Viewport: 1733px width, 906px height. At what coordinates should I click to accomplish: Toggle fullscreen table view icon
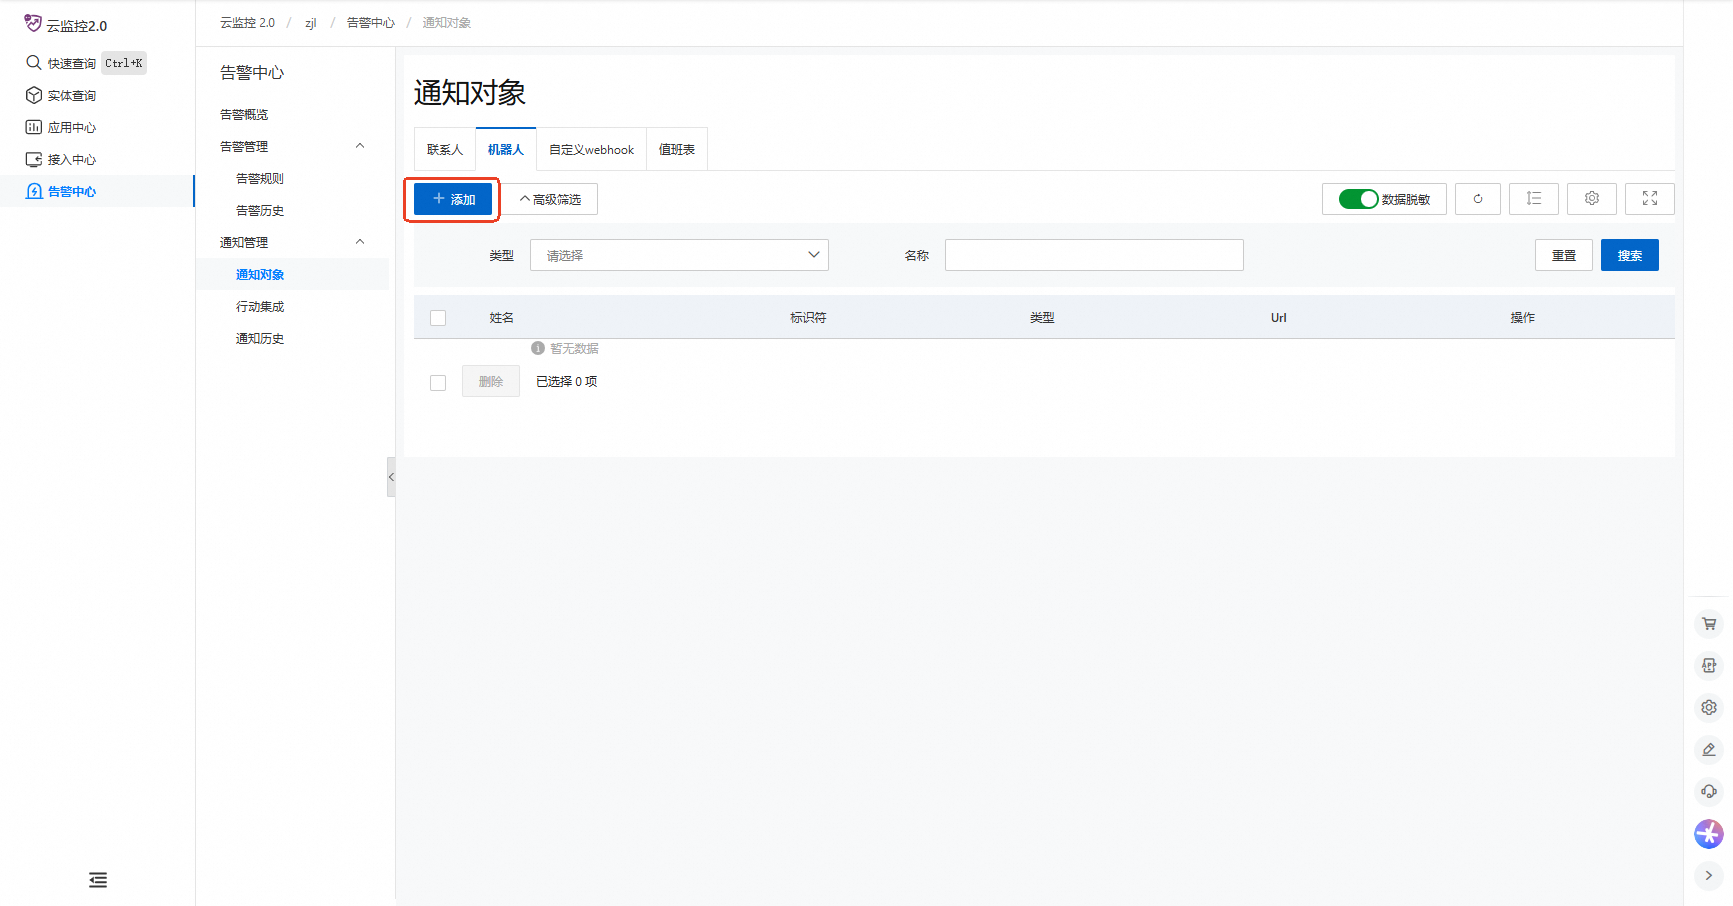point(1650,199)
